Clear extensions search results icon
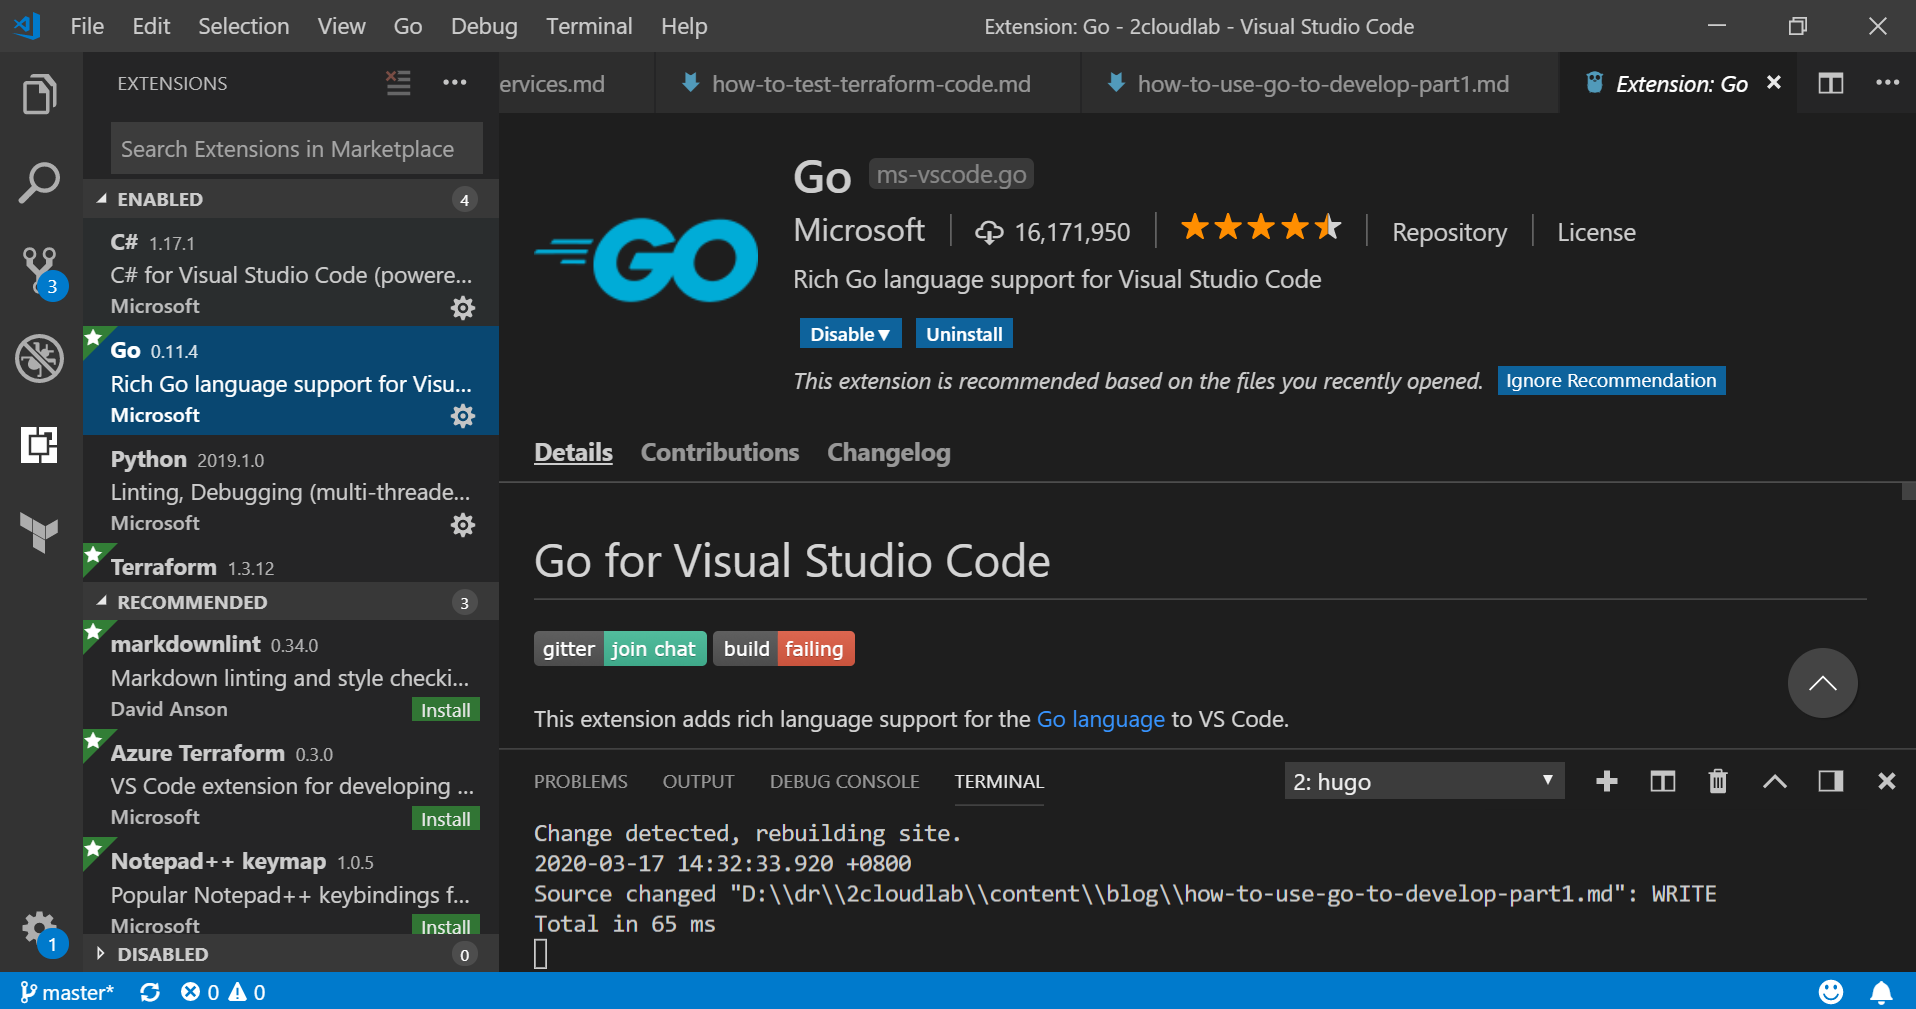Image resolution: width=1916 pixels, height=1009 pixels. click(398, 83)
